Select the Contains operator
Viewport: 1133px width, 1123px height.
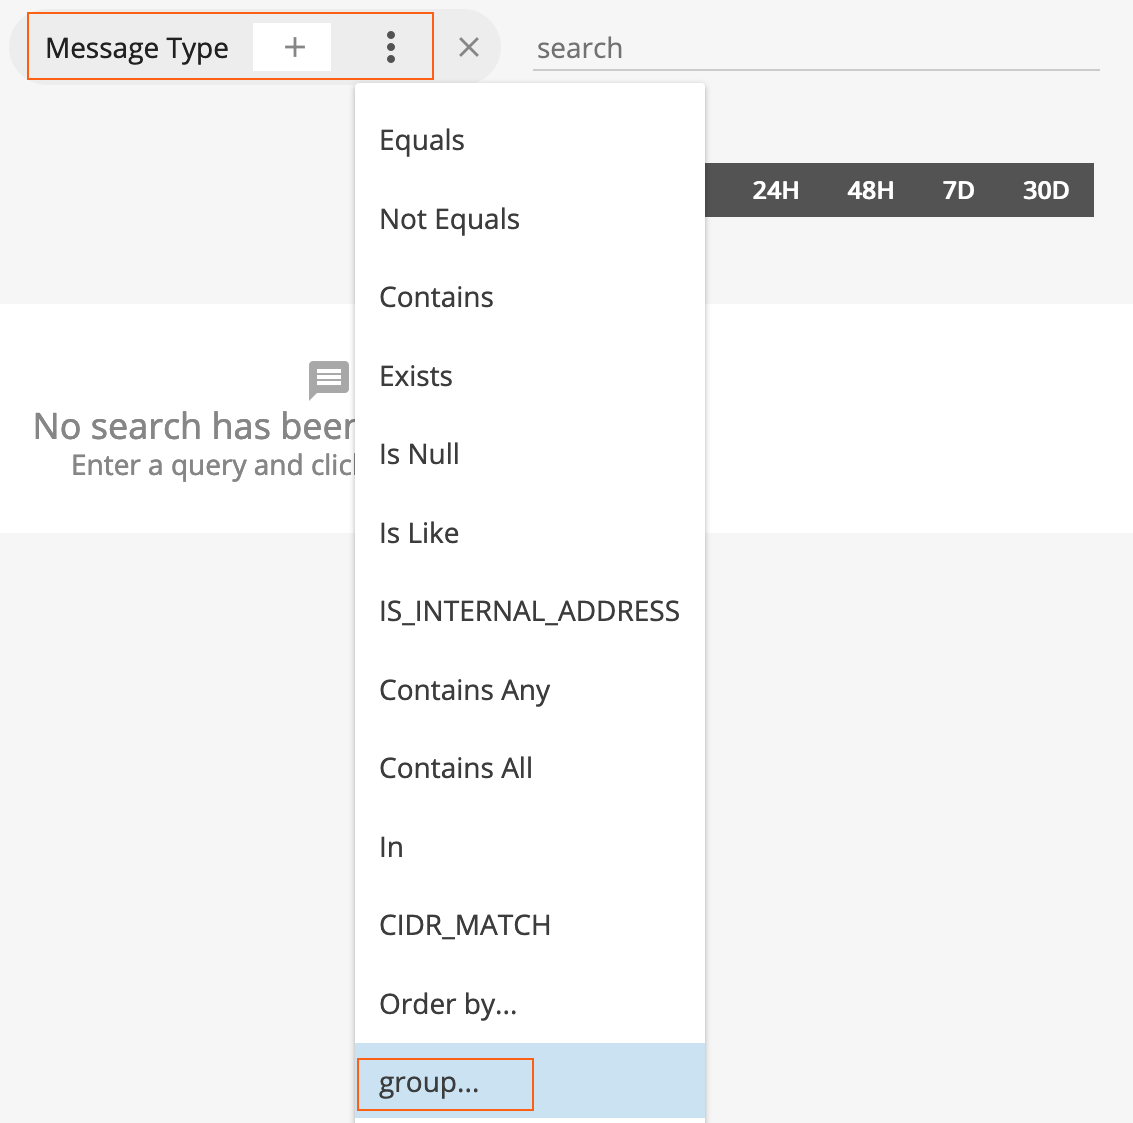tap(436, 297)
